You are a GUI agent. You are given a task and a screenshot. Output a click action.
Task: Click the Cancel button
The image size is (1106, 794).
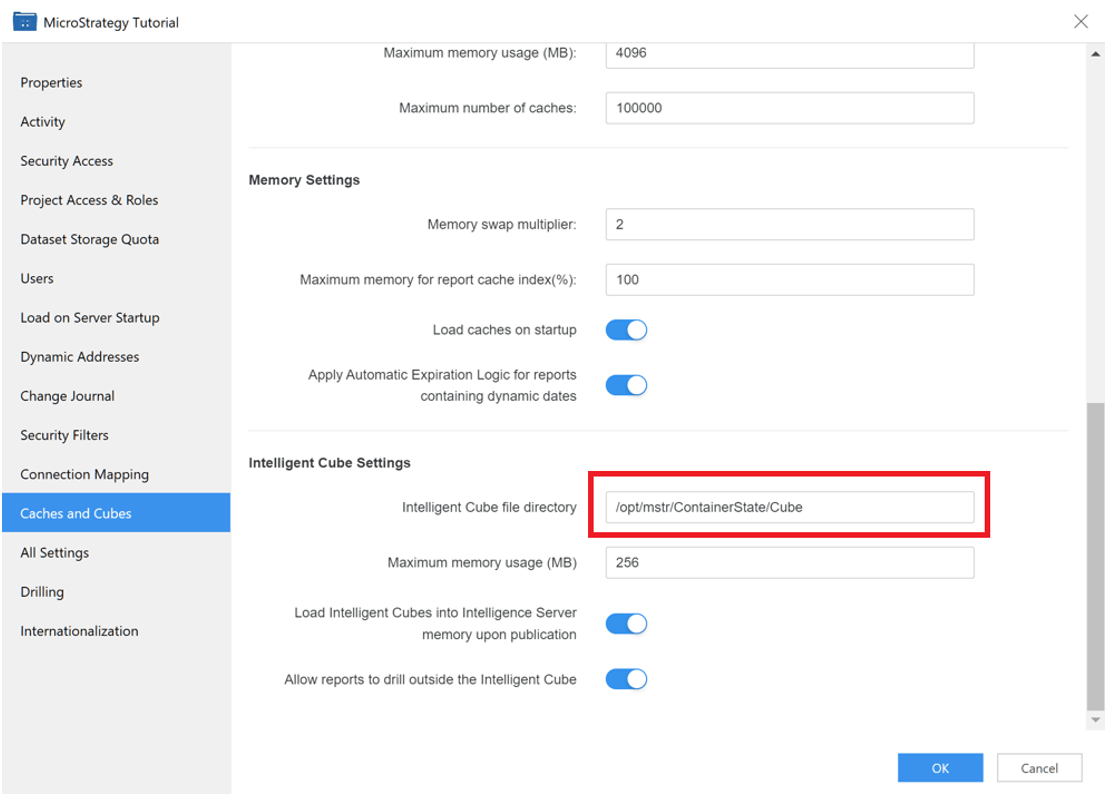pos(1039,768)
